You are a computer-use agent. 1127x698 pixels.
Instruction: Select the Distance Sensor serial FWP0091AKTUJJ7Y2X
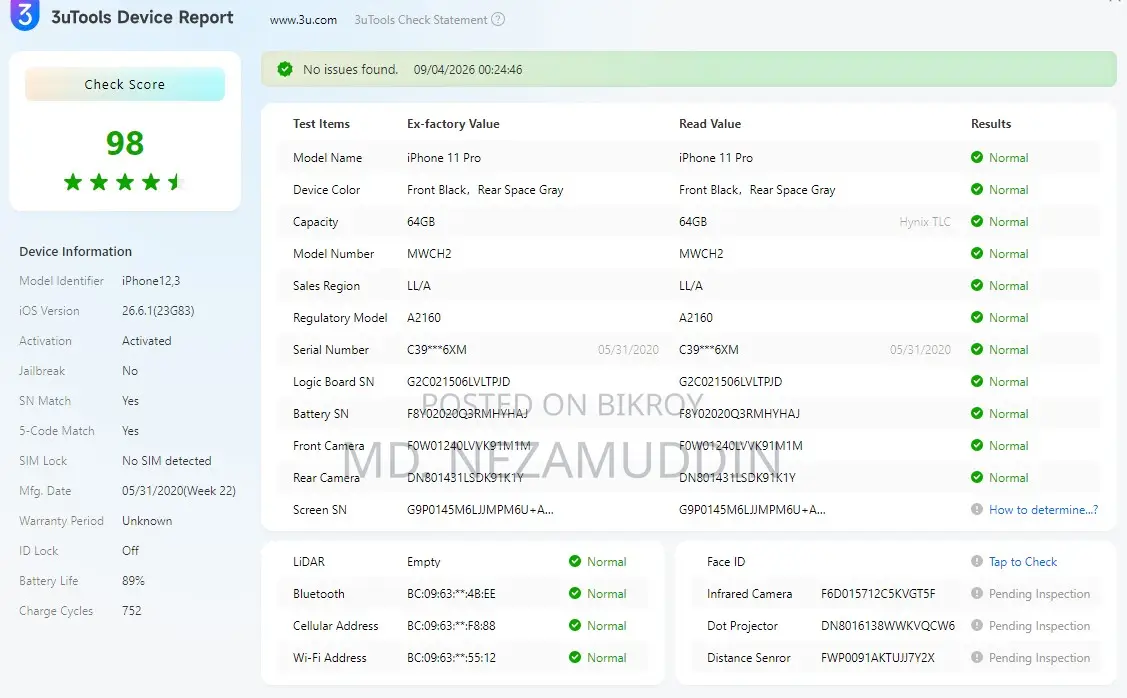tap(878, 658)
